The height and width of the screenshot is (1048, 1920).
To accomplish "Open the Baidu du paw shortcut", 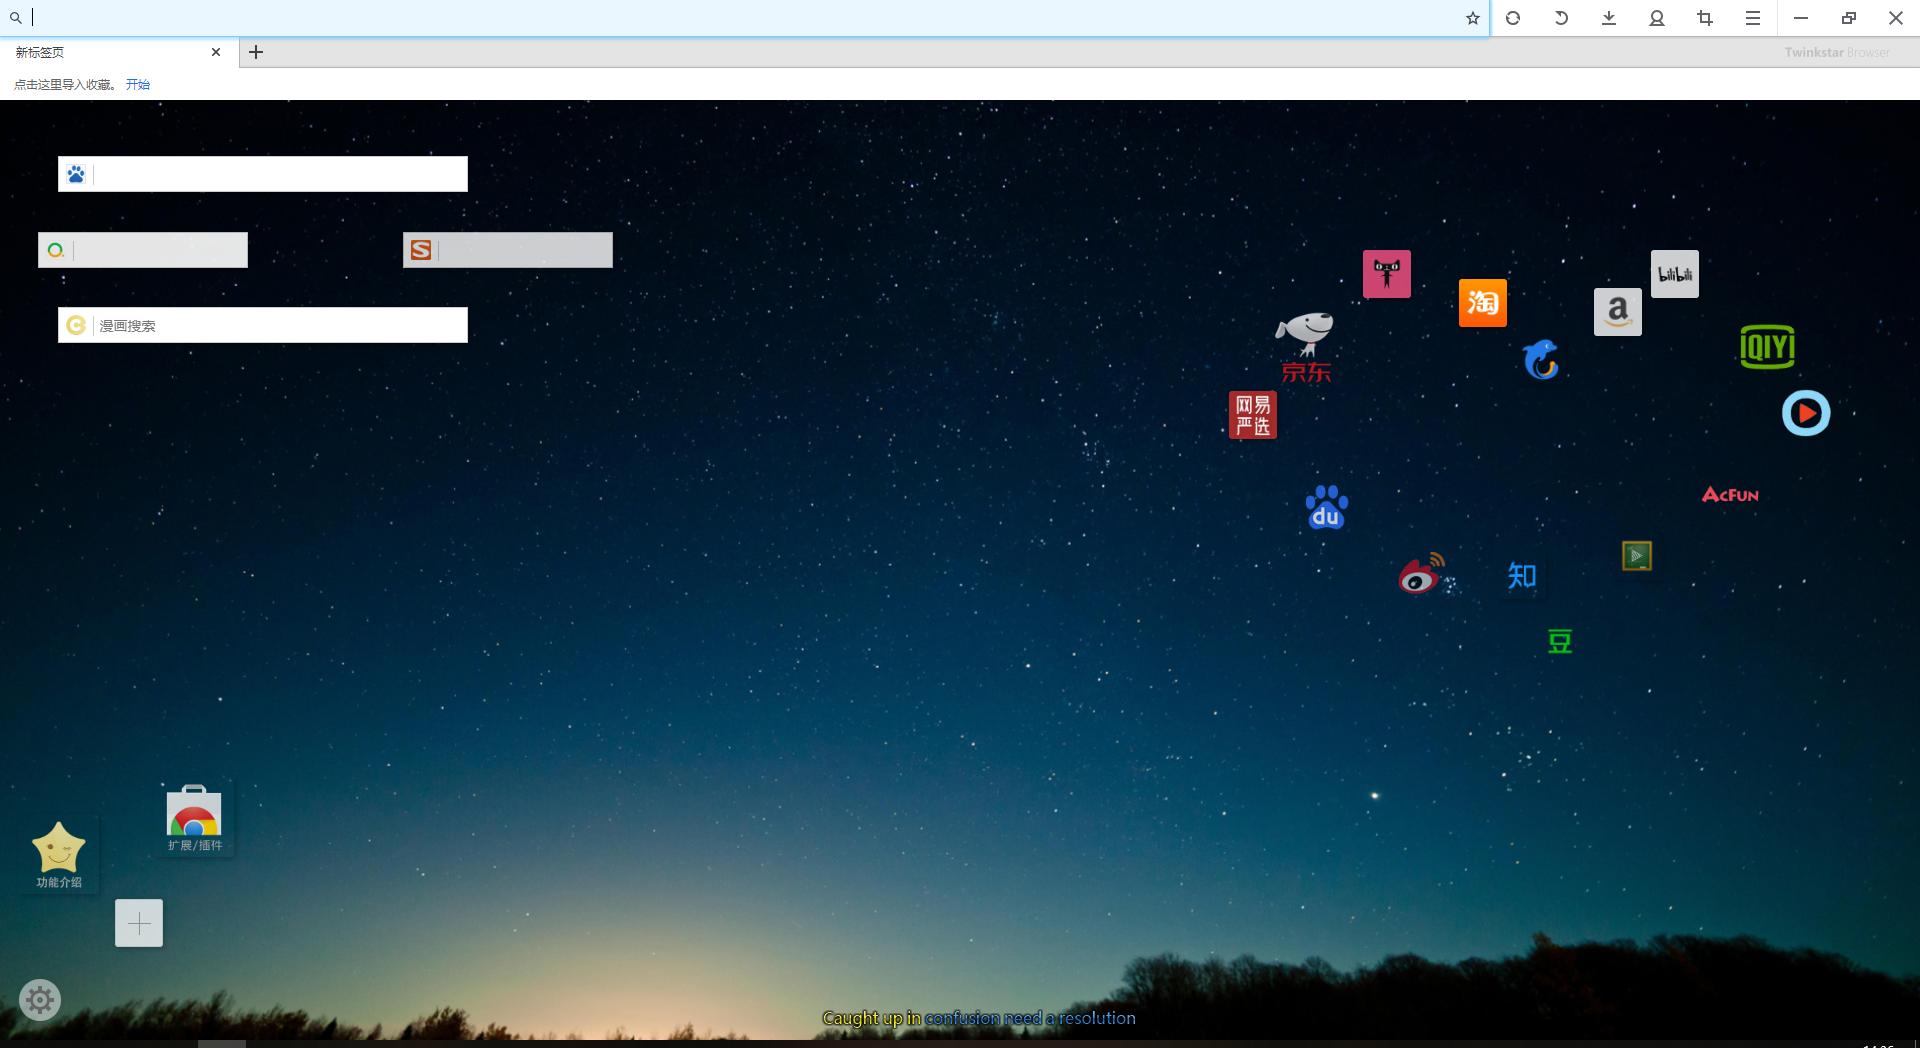I will [1327, 508].
